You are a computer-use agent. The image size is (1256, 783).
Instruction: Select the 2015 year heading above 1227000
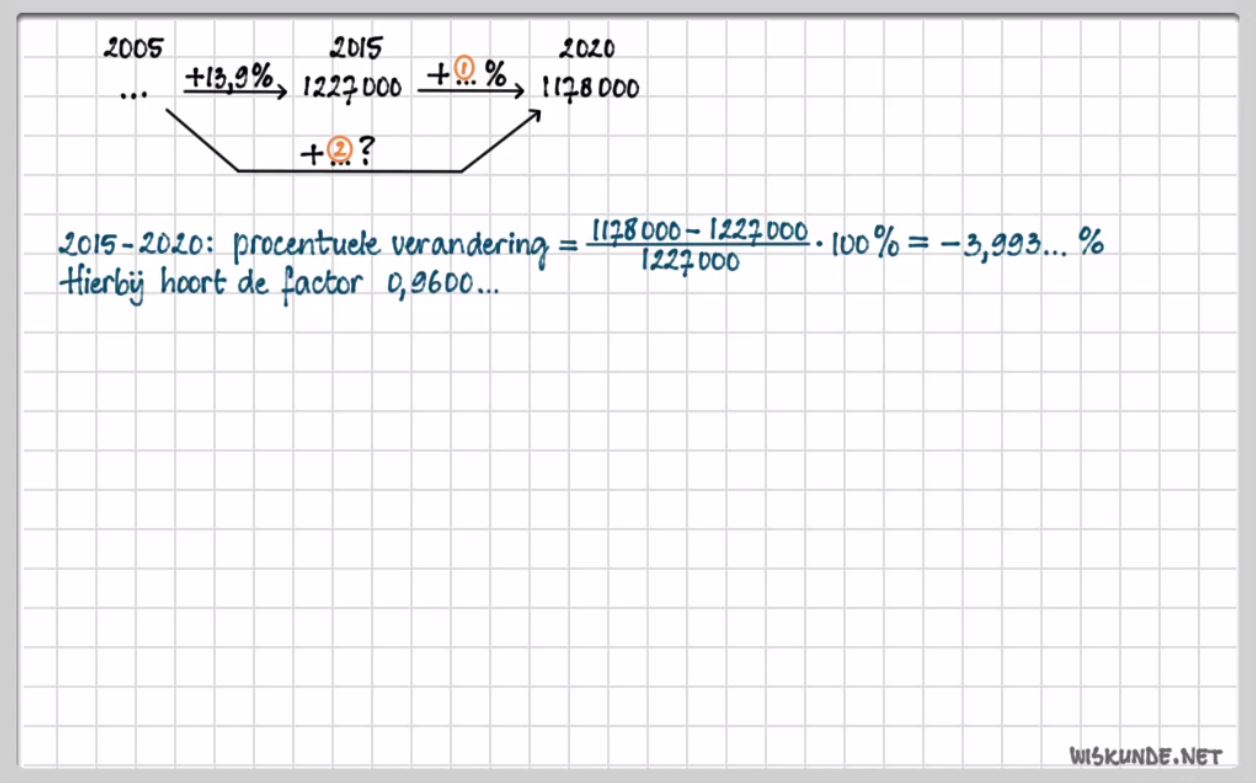coord(356,48)
